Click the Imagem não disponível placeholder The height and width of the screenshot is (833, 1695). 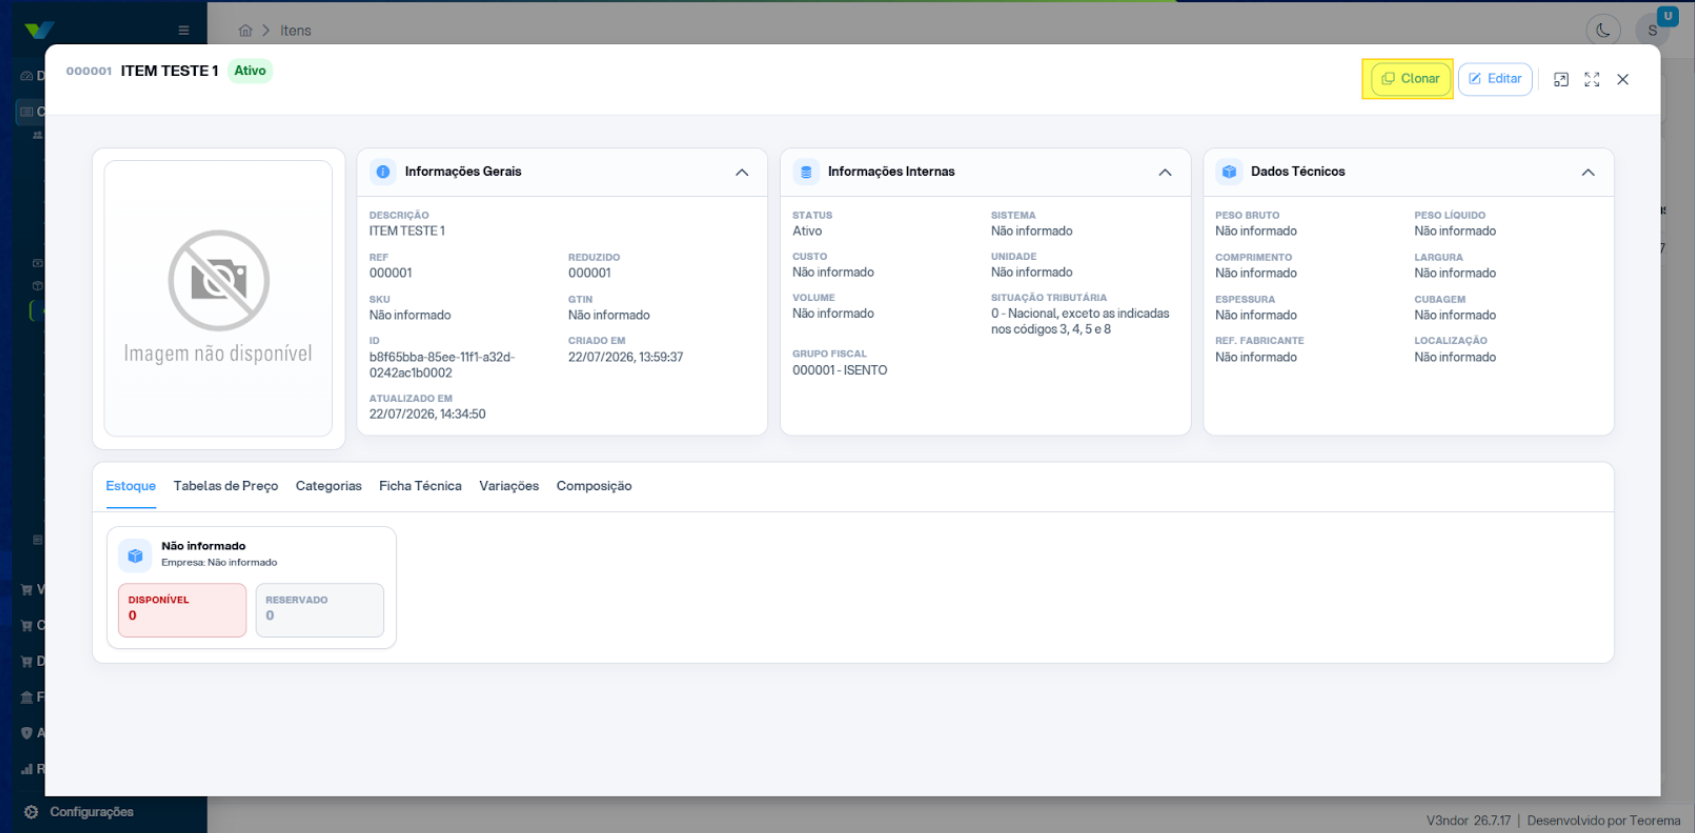[218, 298]
